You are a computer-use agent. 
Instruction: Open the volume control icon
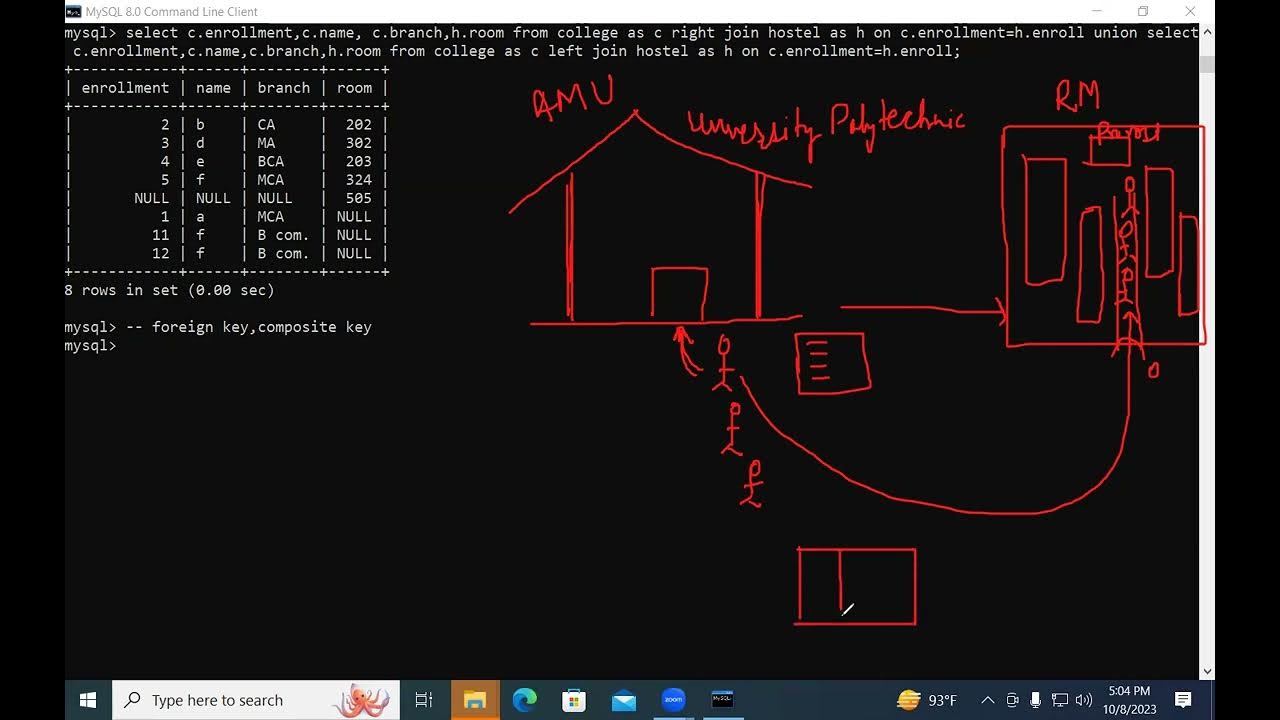[x=1084, y=700]
